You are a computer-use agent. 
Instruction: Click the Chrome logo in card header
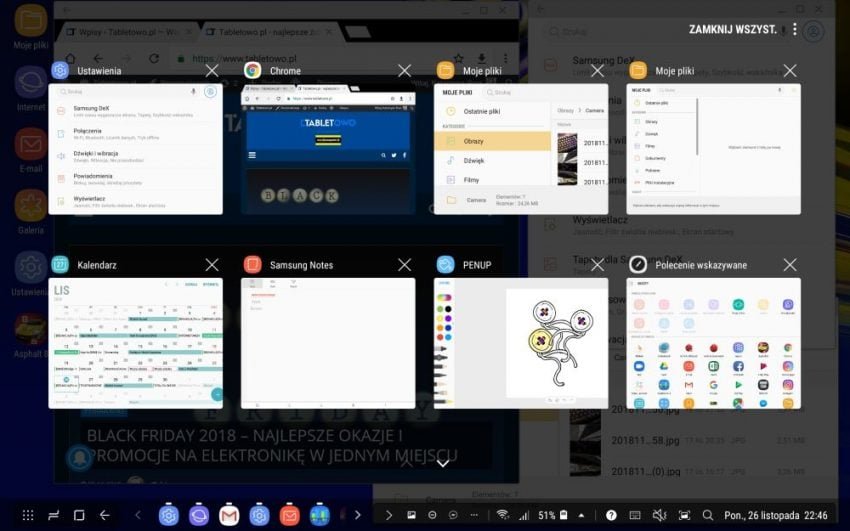tap(253, 70)
